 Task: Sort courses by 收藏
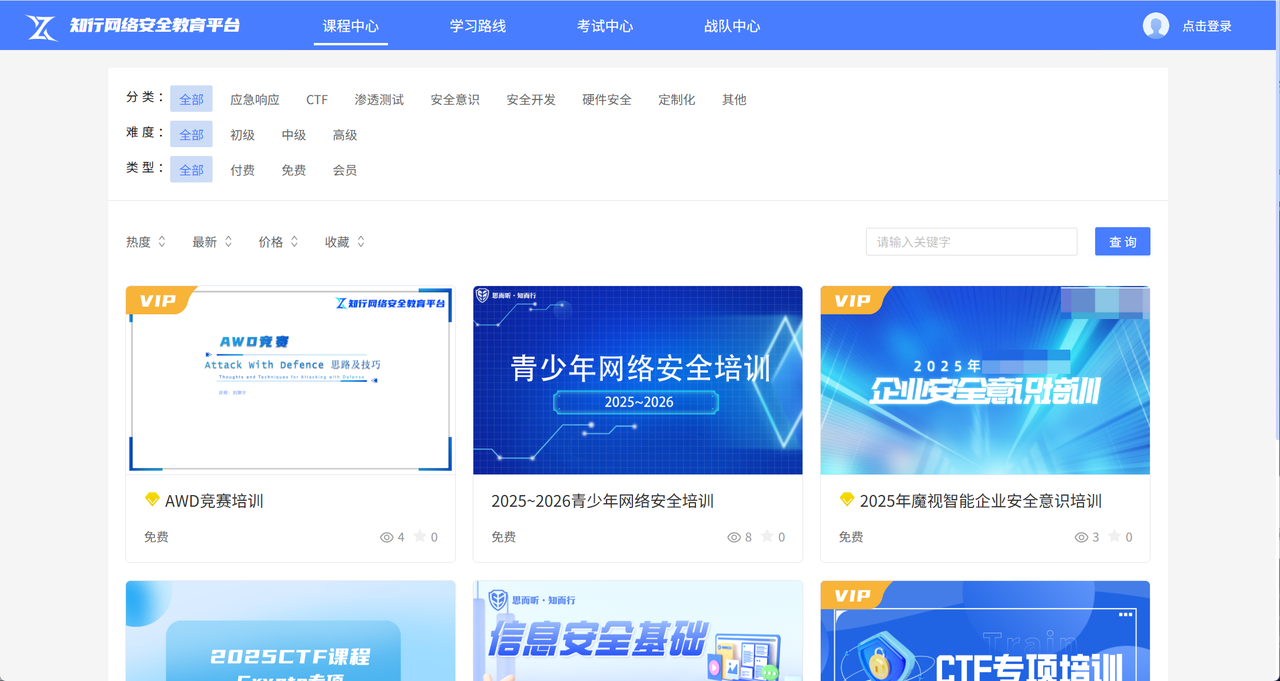[345, 242]
